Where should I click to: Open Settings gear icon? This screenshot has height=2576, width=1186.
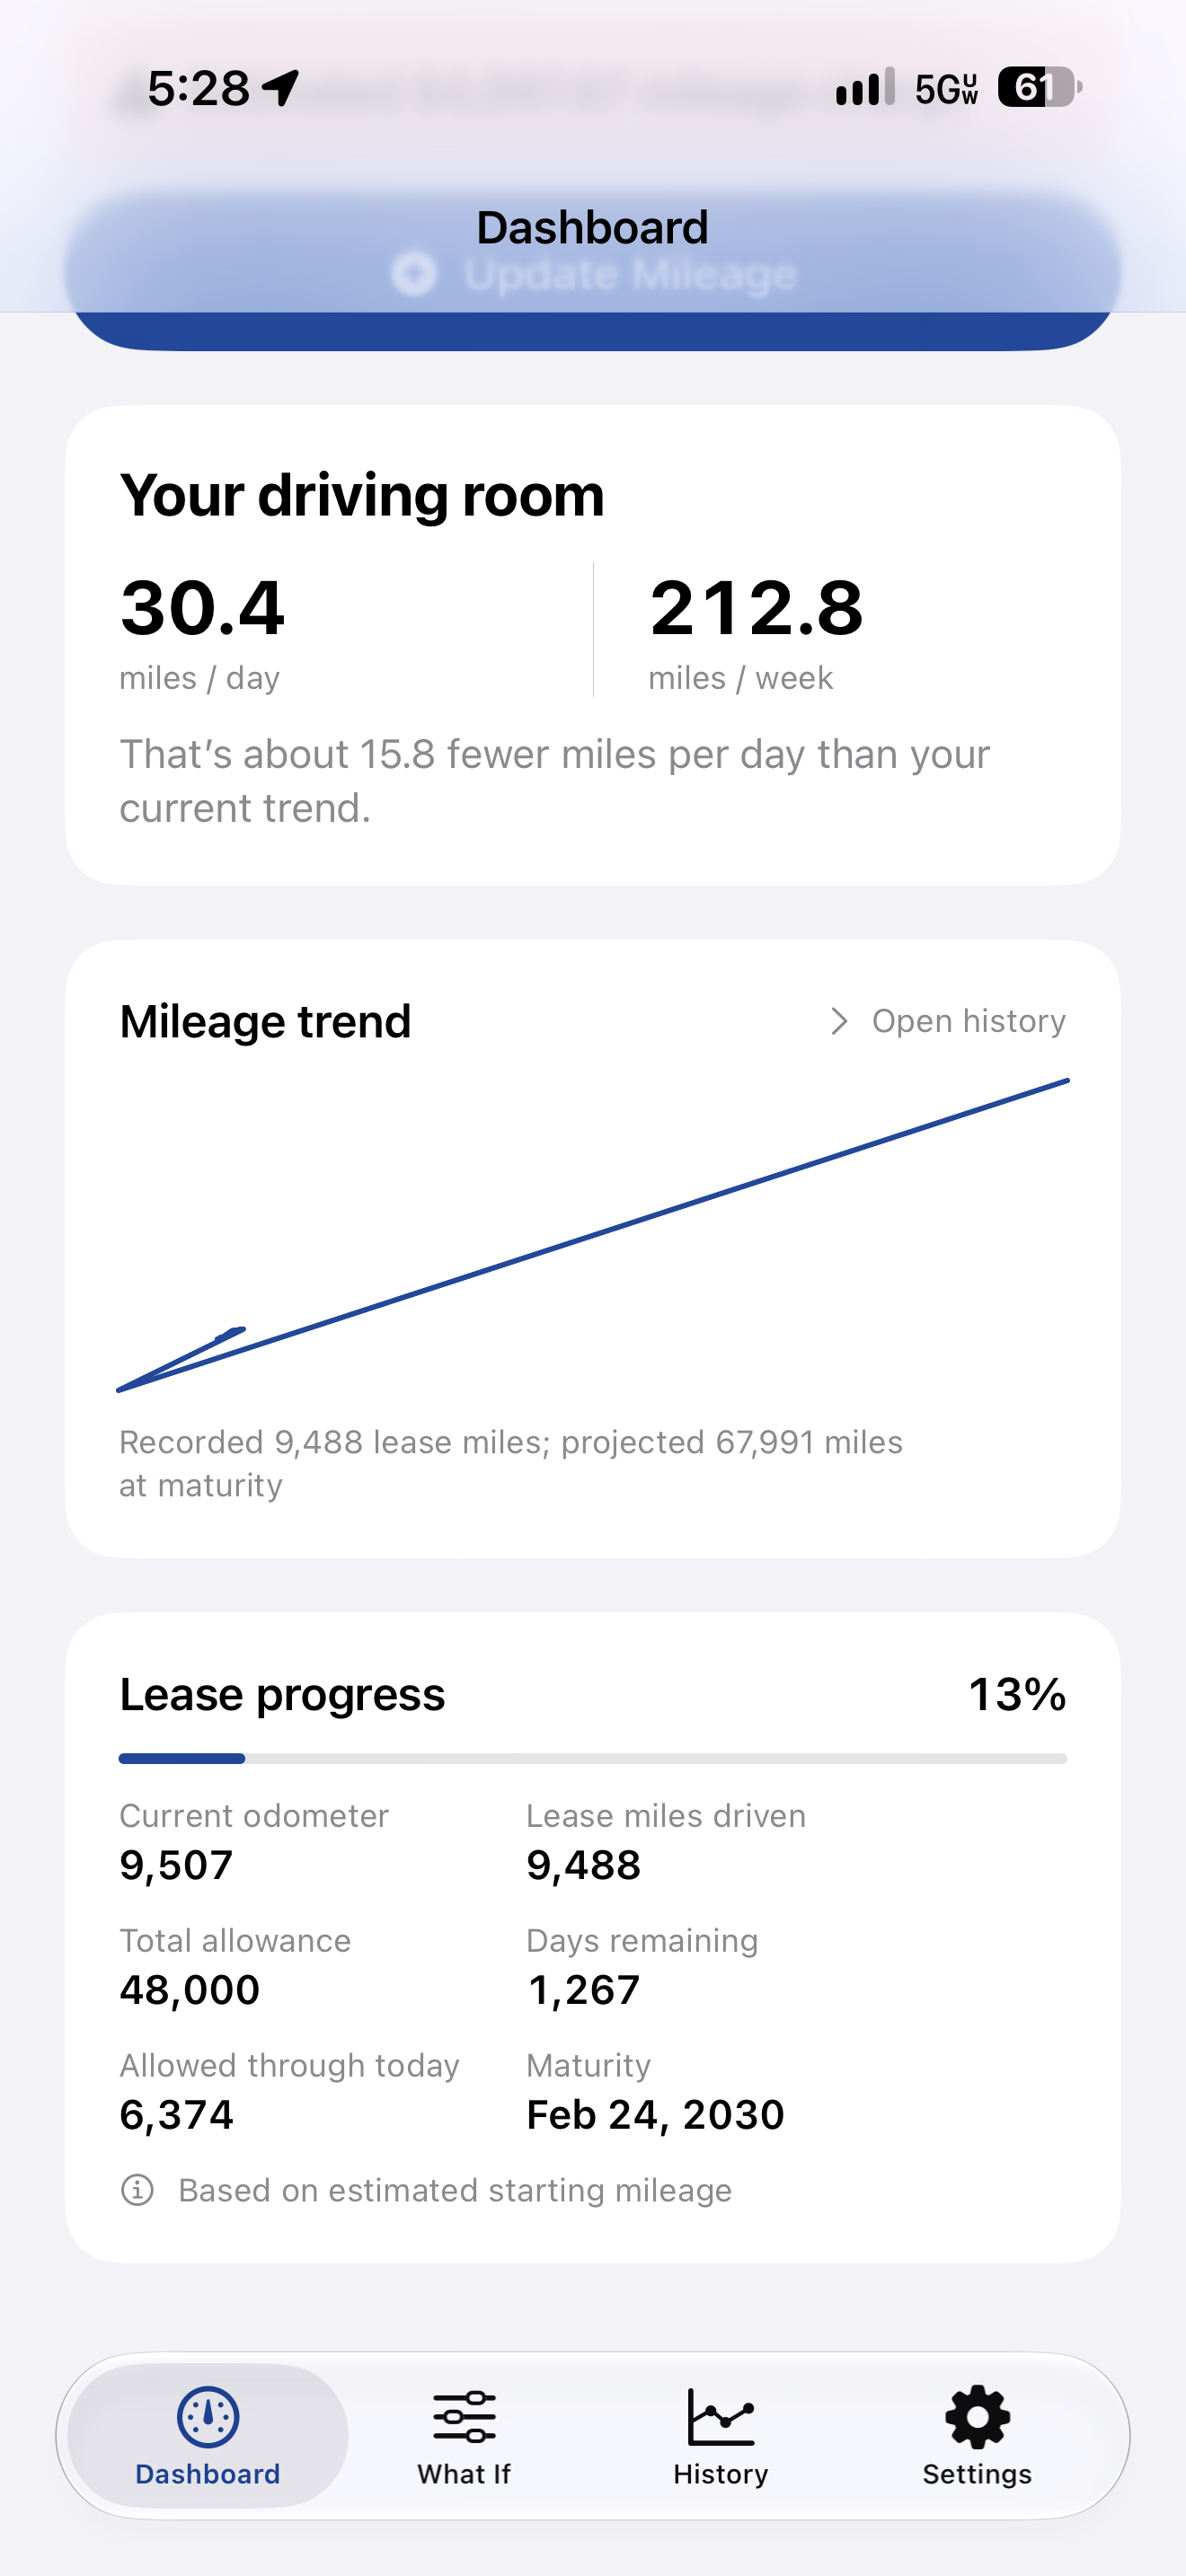coord(977,2417)
